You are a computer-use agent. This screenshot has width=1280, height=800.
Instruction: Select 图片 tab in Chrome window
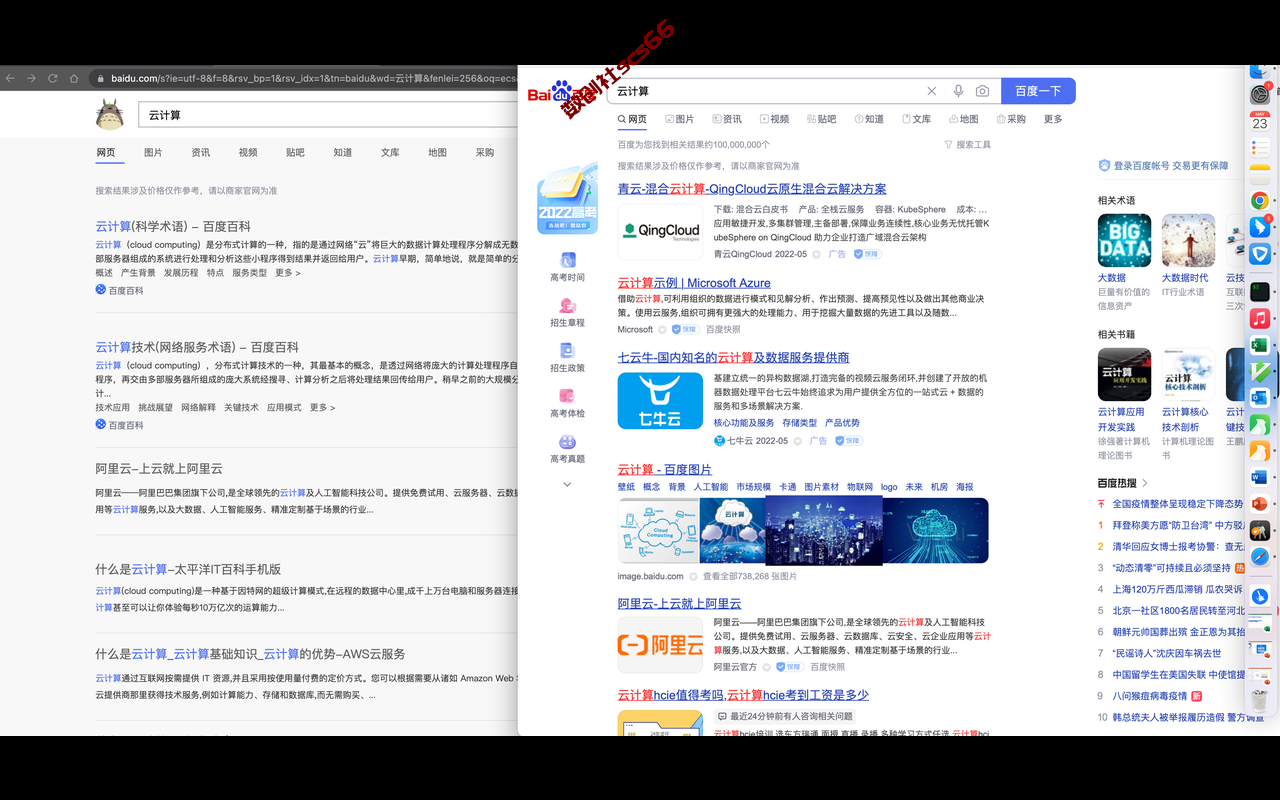[x=153, y=153]
